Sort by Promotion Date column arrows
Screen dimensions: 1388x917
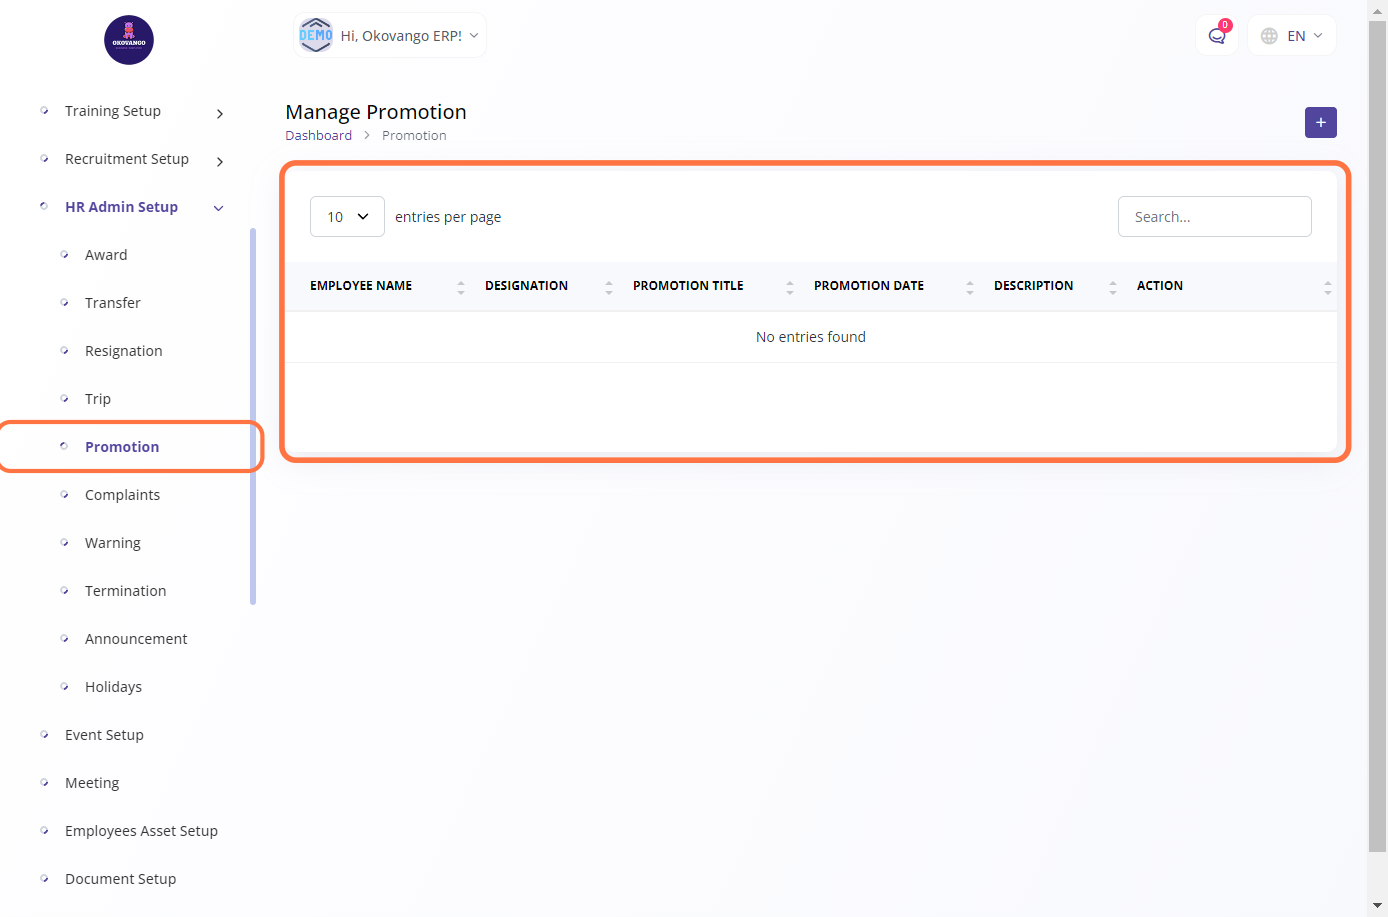[x=969, y=287]
